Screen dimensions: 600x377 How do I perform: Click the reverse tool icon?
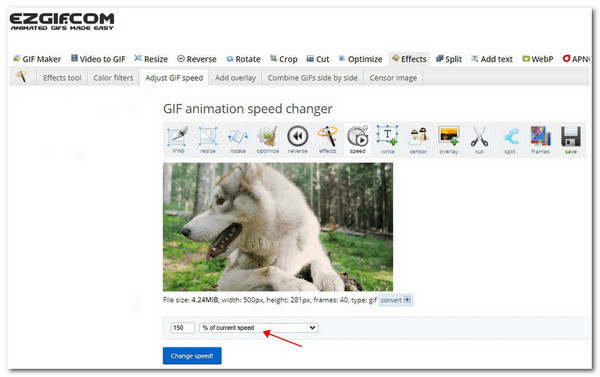(297, 139)
